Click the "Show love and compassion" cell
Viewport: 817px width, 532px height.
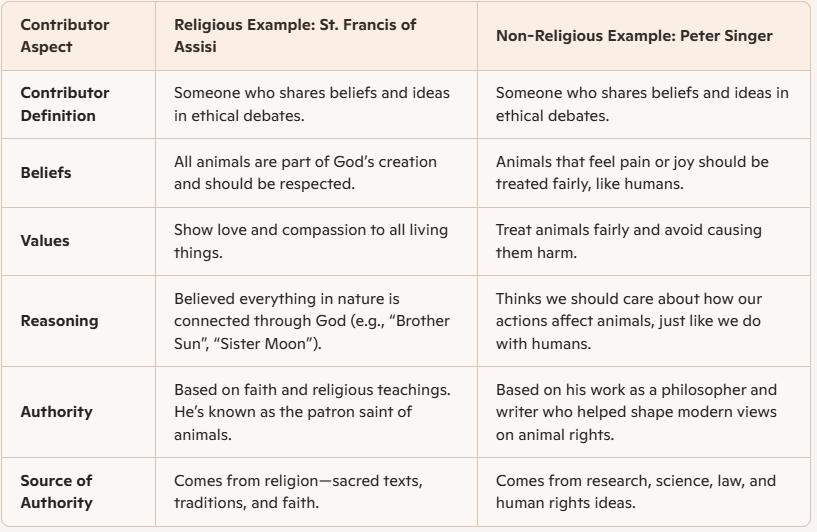(311, 241)
